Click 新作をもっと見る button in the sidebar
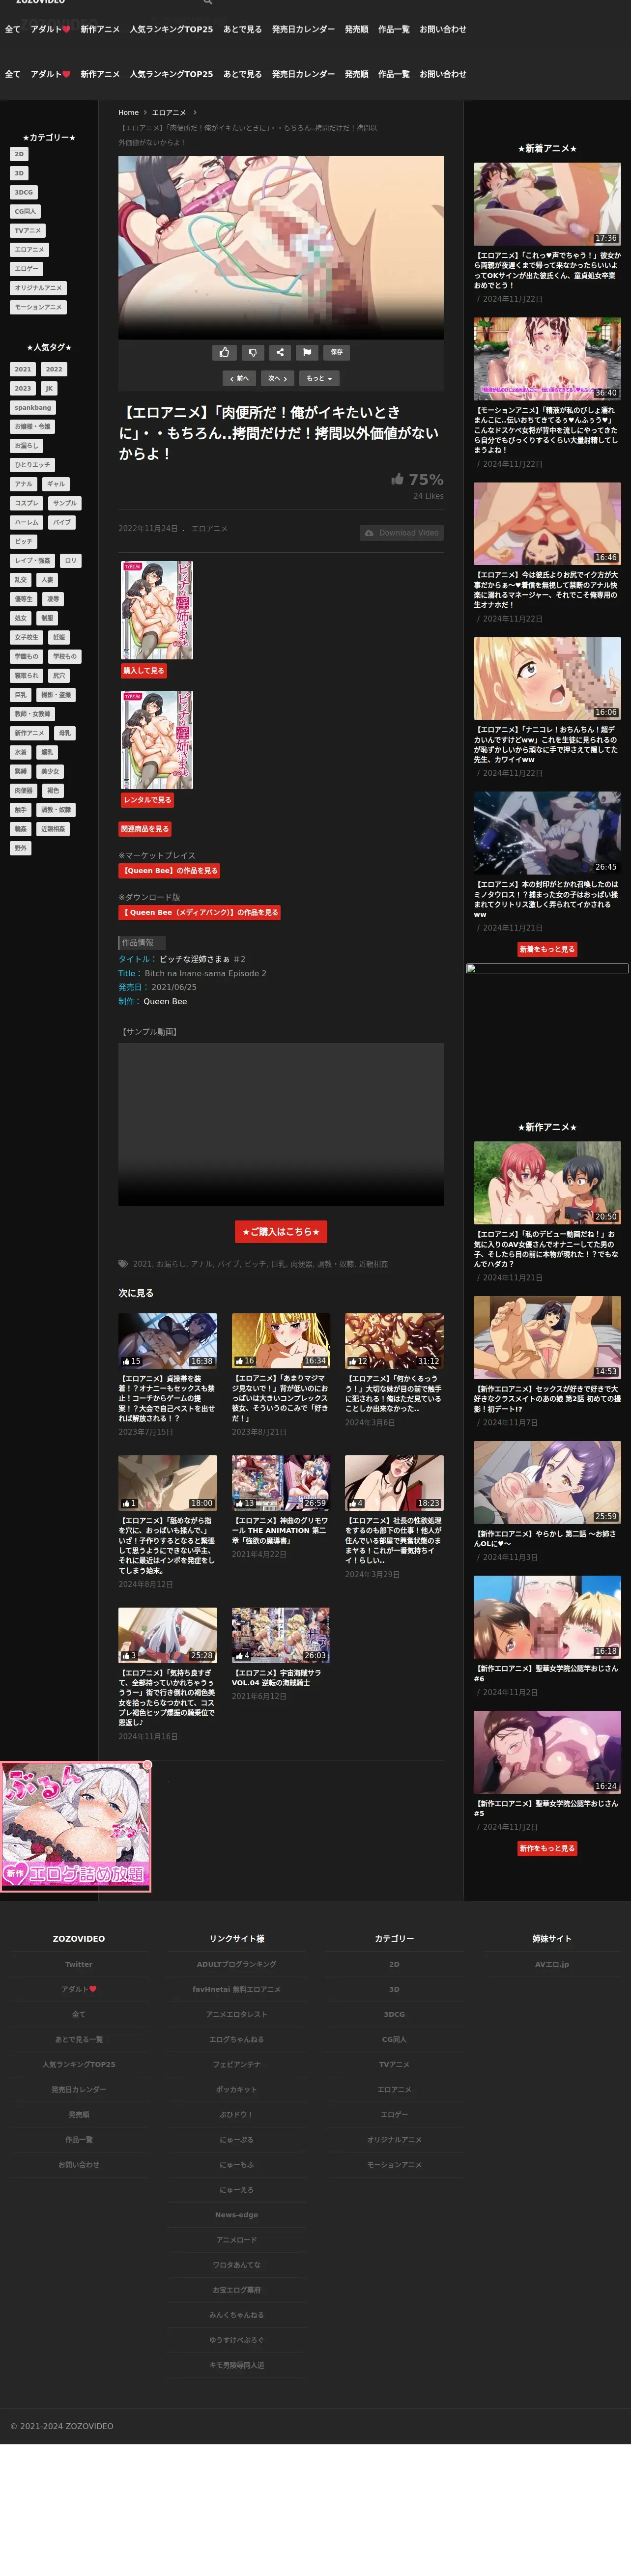Image resolution: width=631 pixels, height=2576 pixels. click(x=547, y=1848)
